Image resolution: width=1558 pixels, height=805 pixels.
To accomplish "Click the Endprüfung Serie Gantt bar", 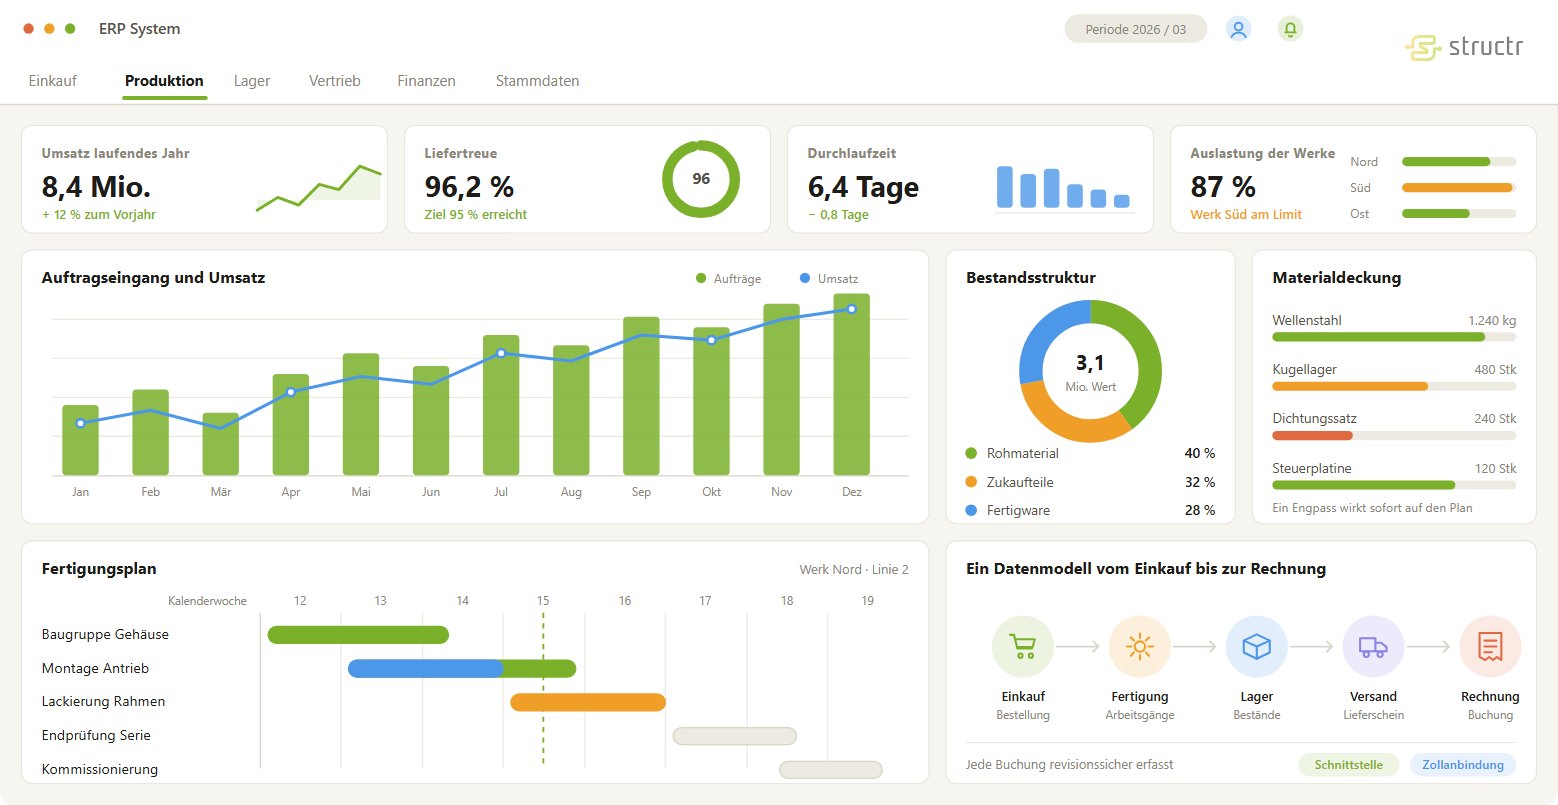I will pos(735,736).
